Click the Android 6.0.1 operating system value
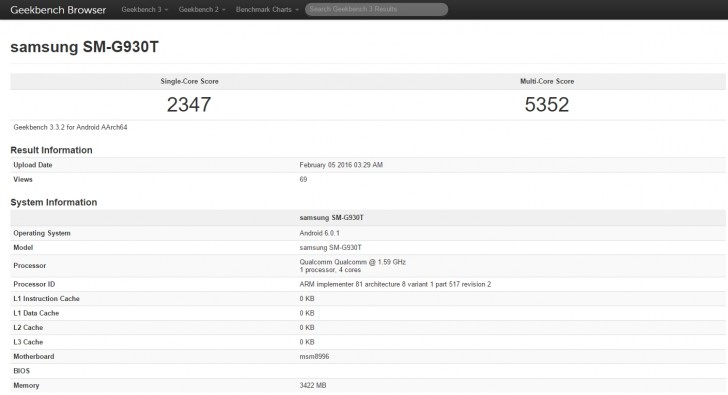728x395 pixels. tap(319, 233)
